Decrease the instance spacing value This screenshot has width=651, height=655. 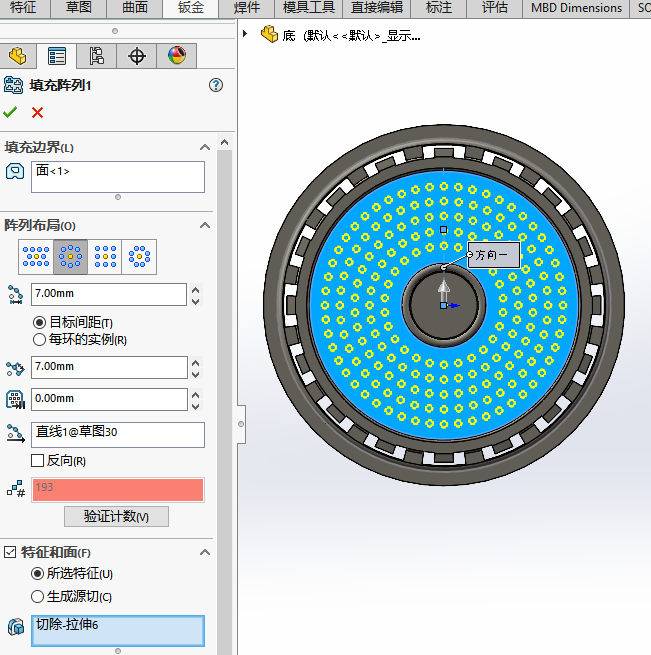click(x=196, y=374)
